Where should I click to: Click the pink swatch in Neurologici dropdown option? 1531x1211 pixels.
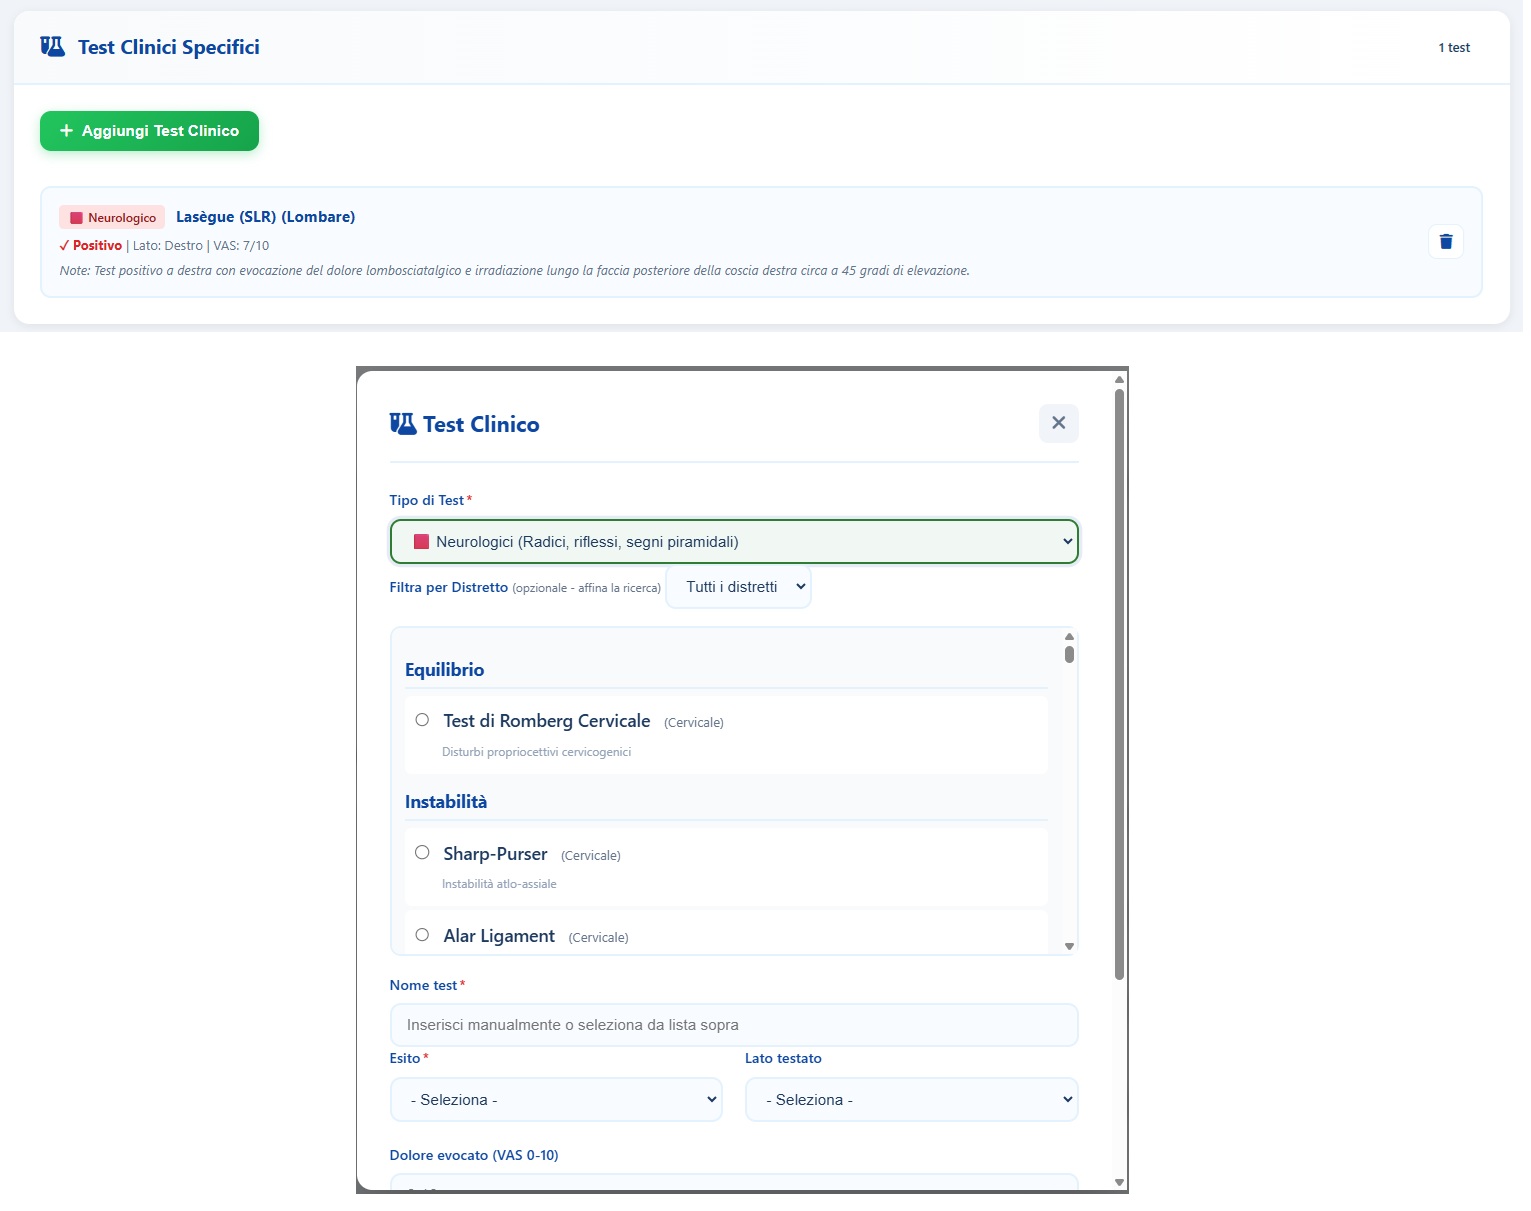[420, 541]
